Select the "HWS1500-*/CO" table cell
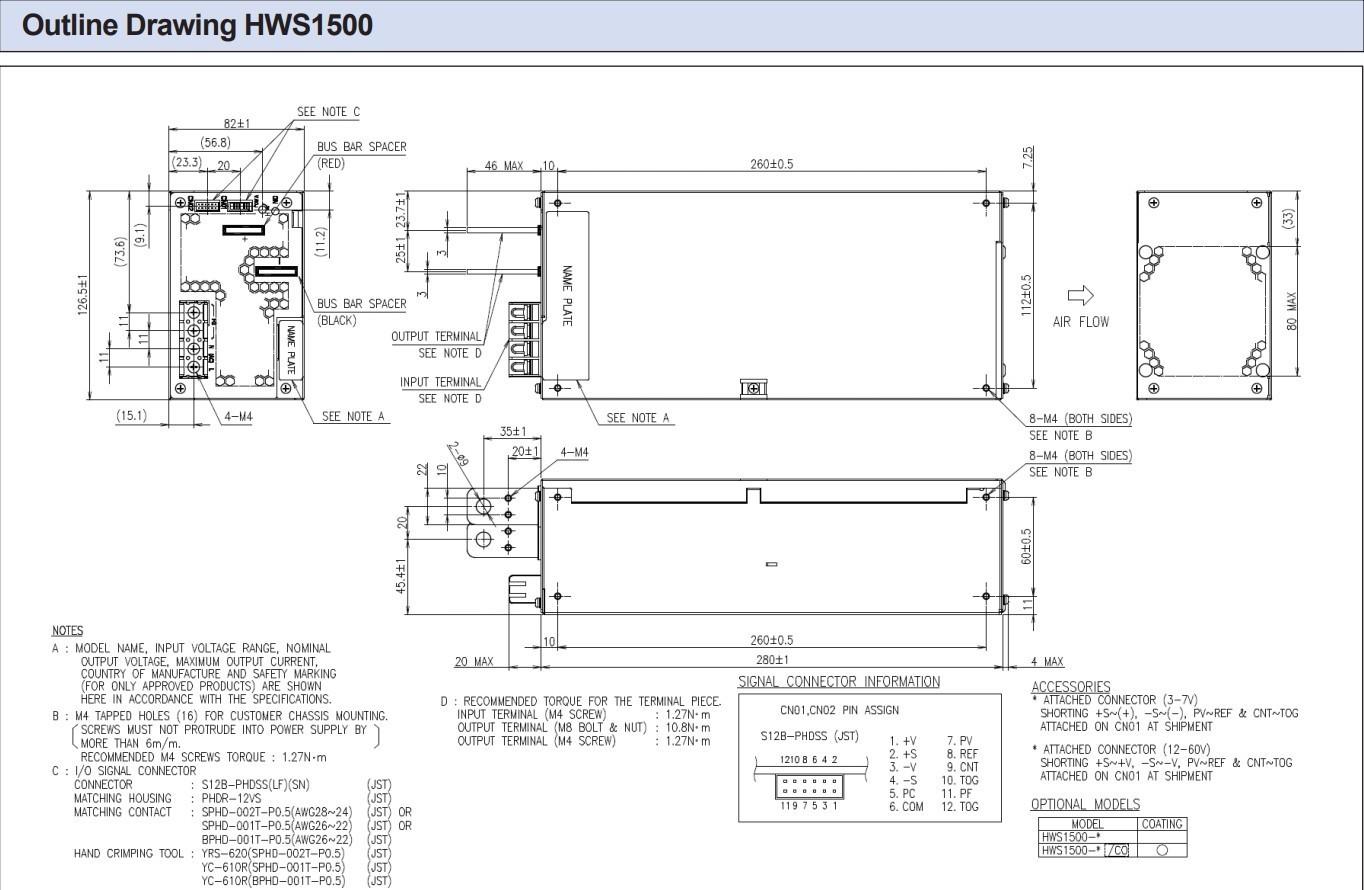 1086,849
